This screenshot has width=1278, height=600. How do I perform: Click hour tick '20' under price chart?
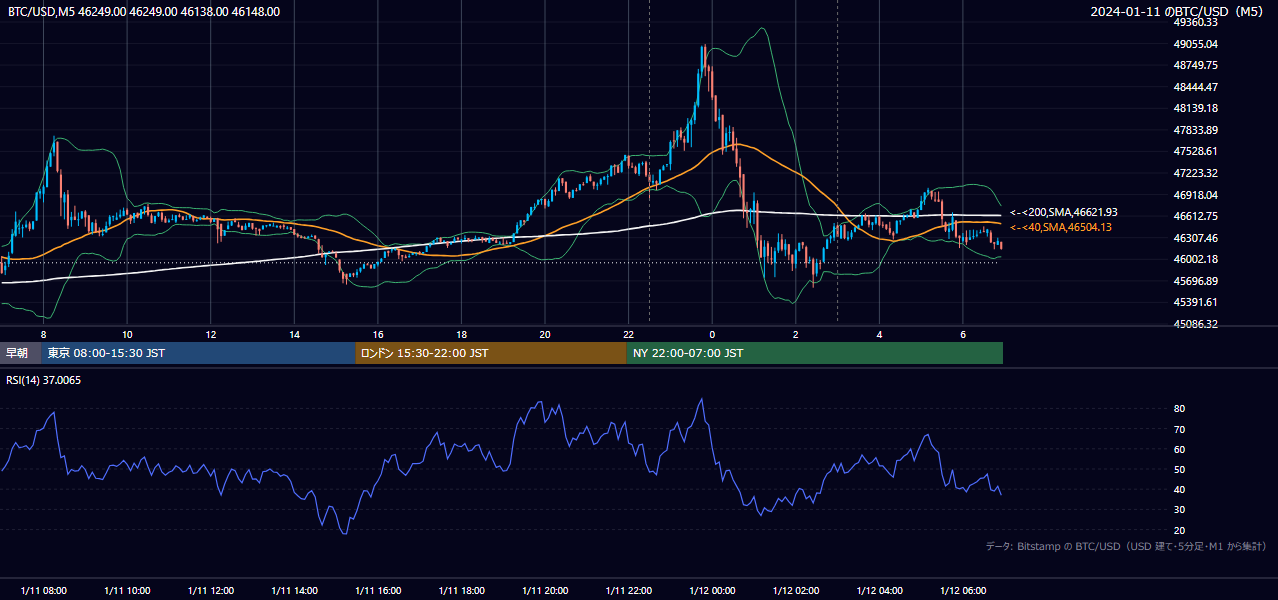(545, 334)
